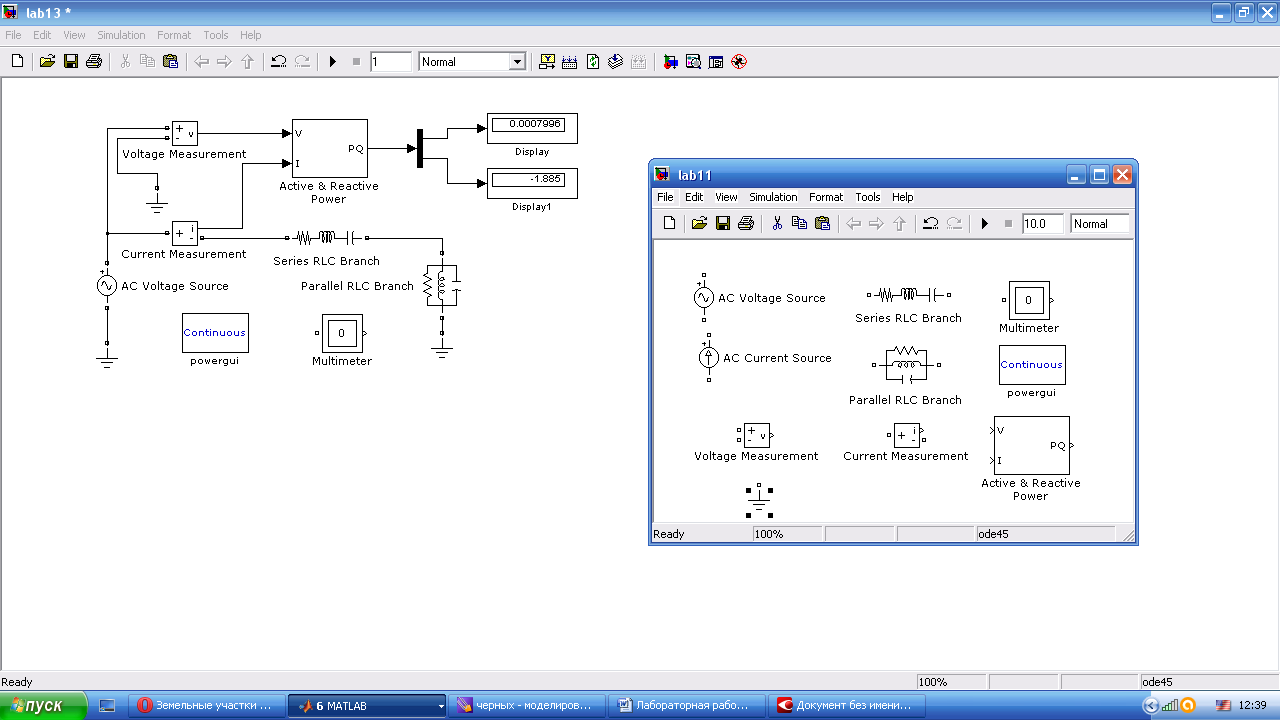Expand MATLAB taskbar group dropdown arrow
This screenshot has width=1280, height=720.
441,706
